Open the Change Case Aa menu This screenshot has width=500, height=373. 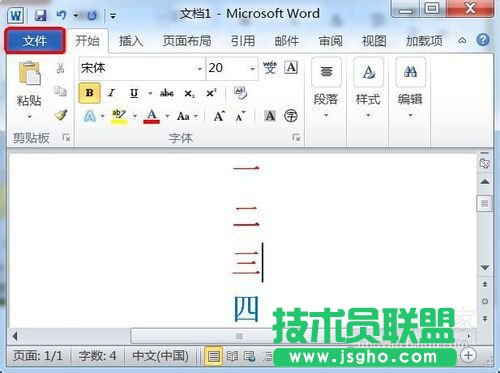coord(187,116)
